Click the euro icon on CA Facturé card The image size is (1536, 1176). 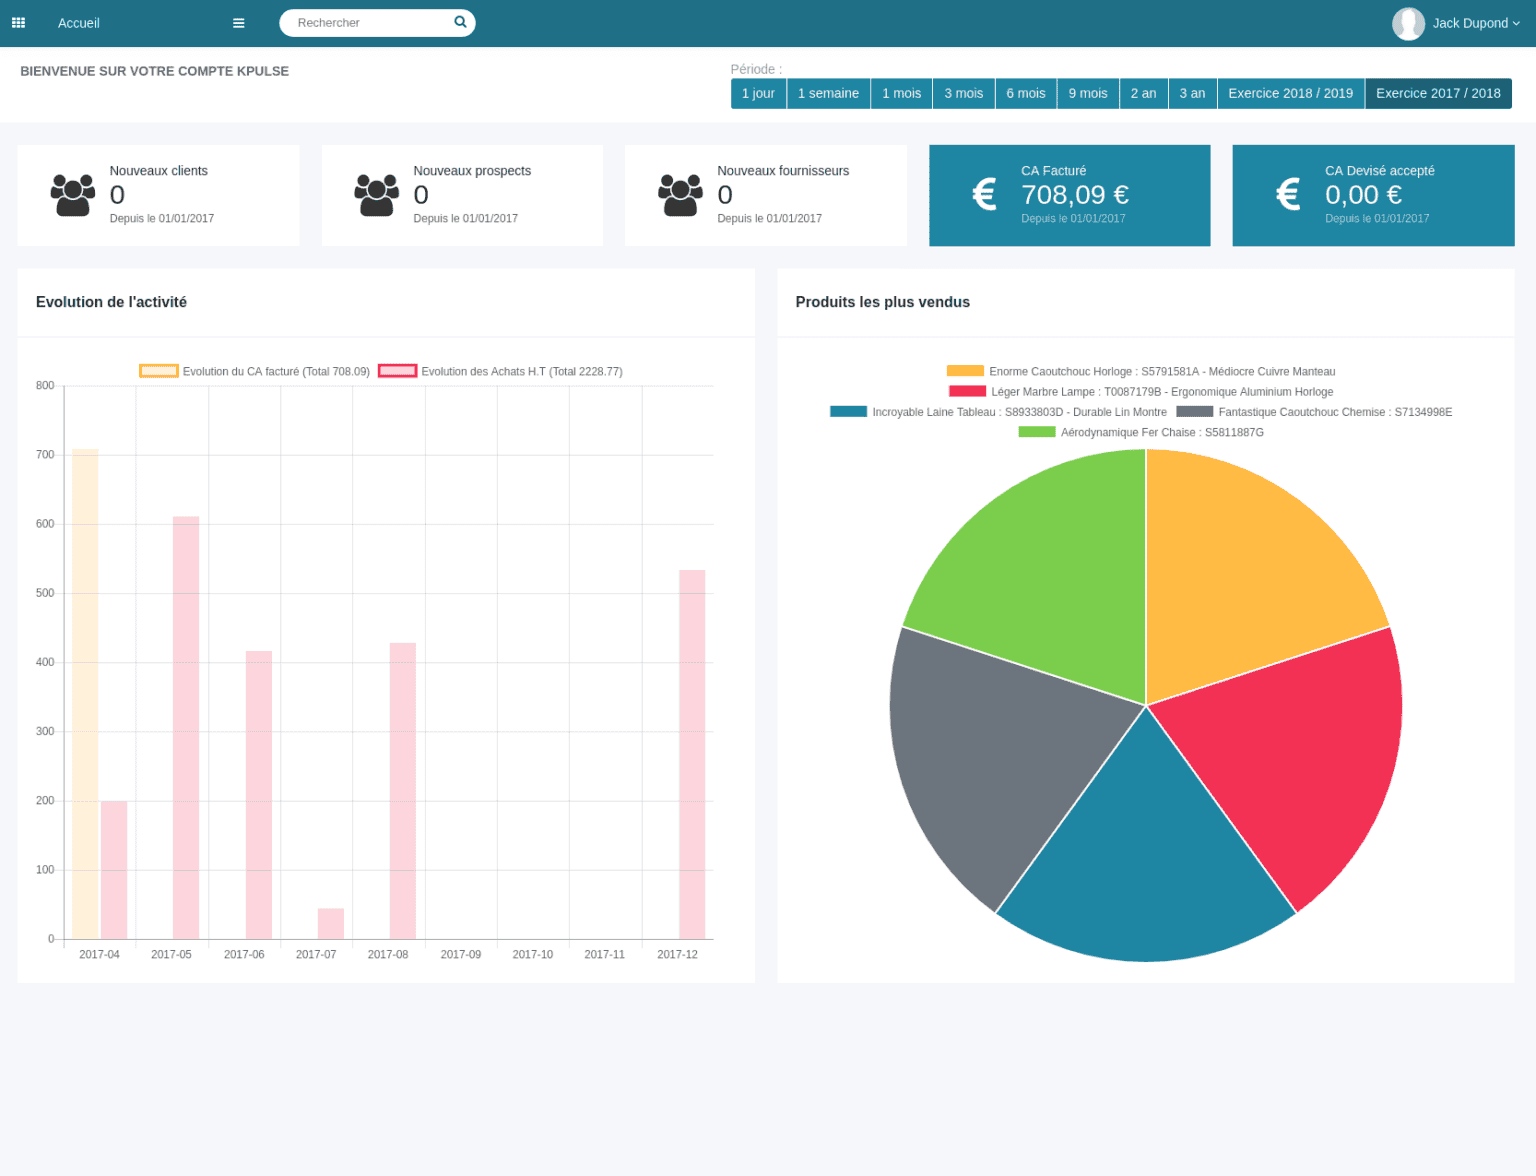coord(983,194)
